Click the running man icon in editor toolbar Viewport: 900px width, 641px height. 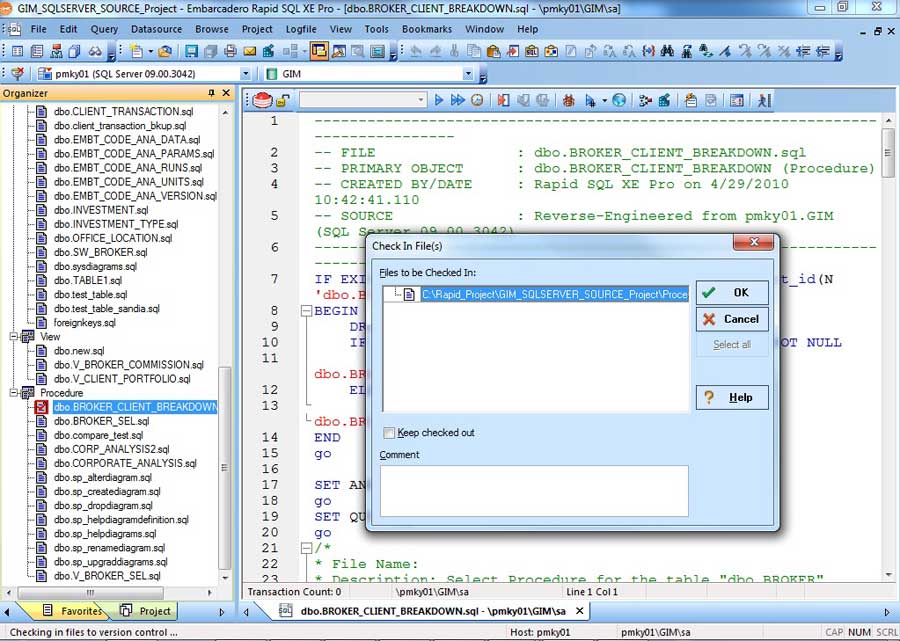pyautogui.click(x=763, y=100)
